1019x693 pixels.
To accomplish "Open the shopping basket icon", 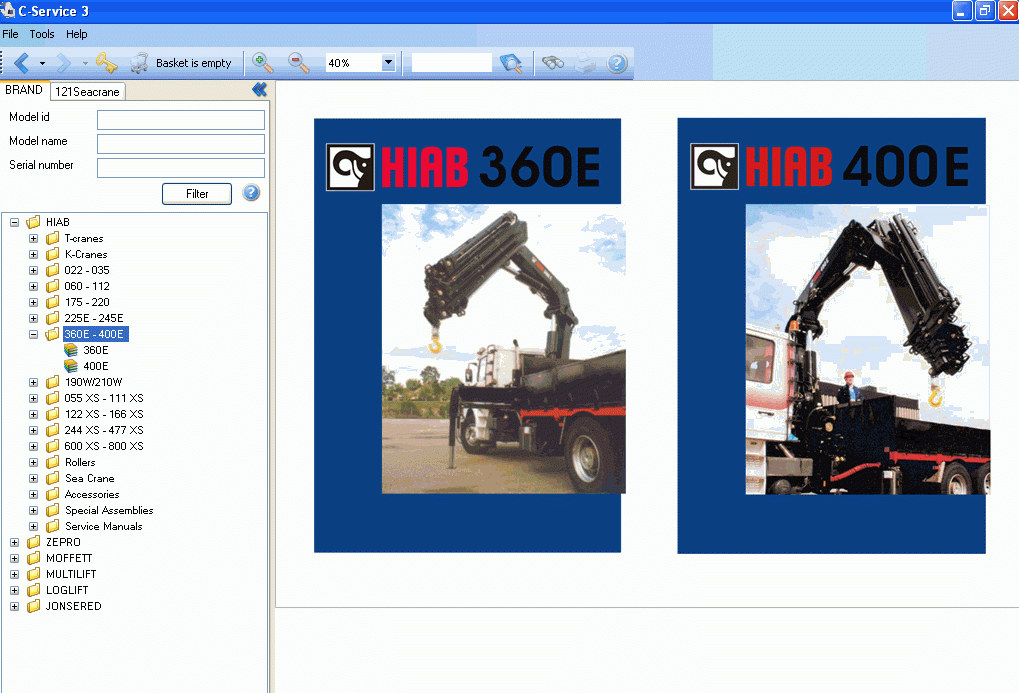I will pos(139,63).
